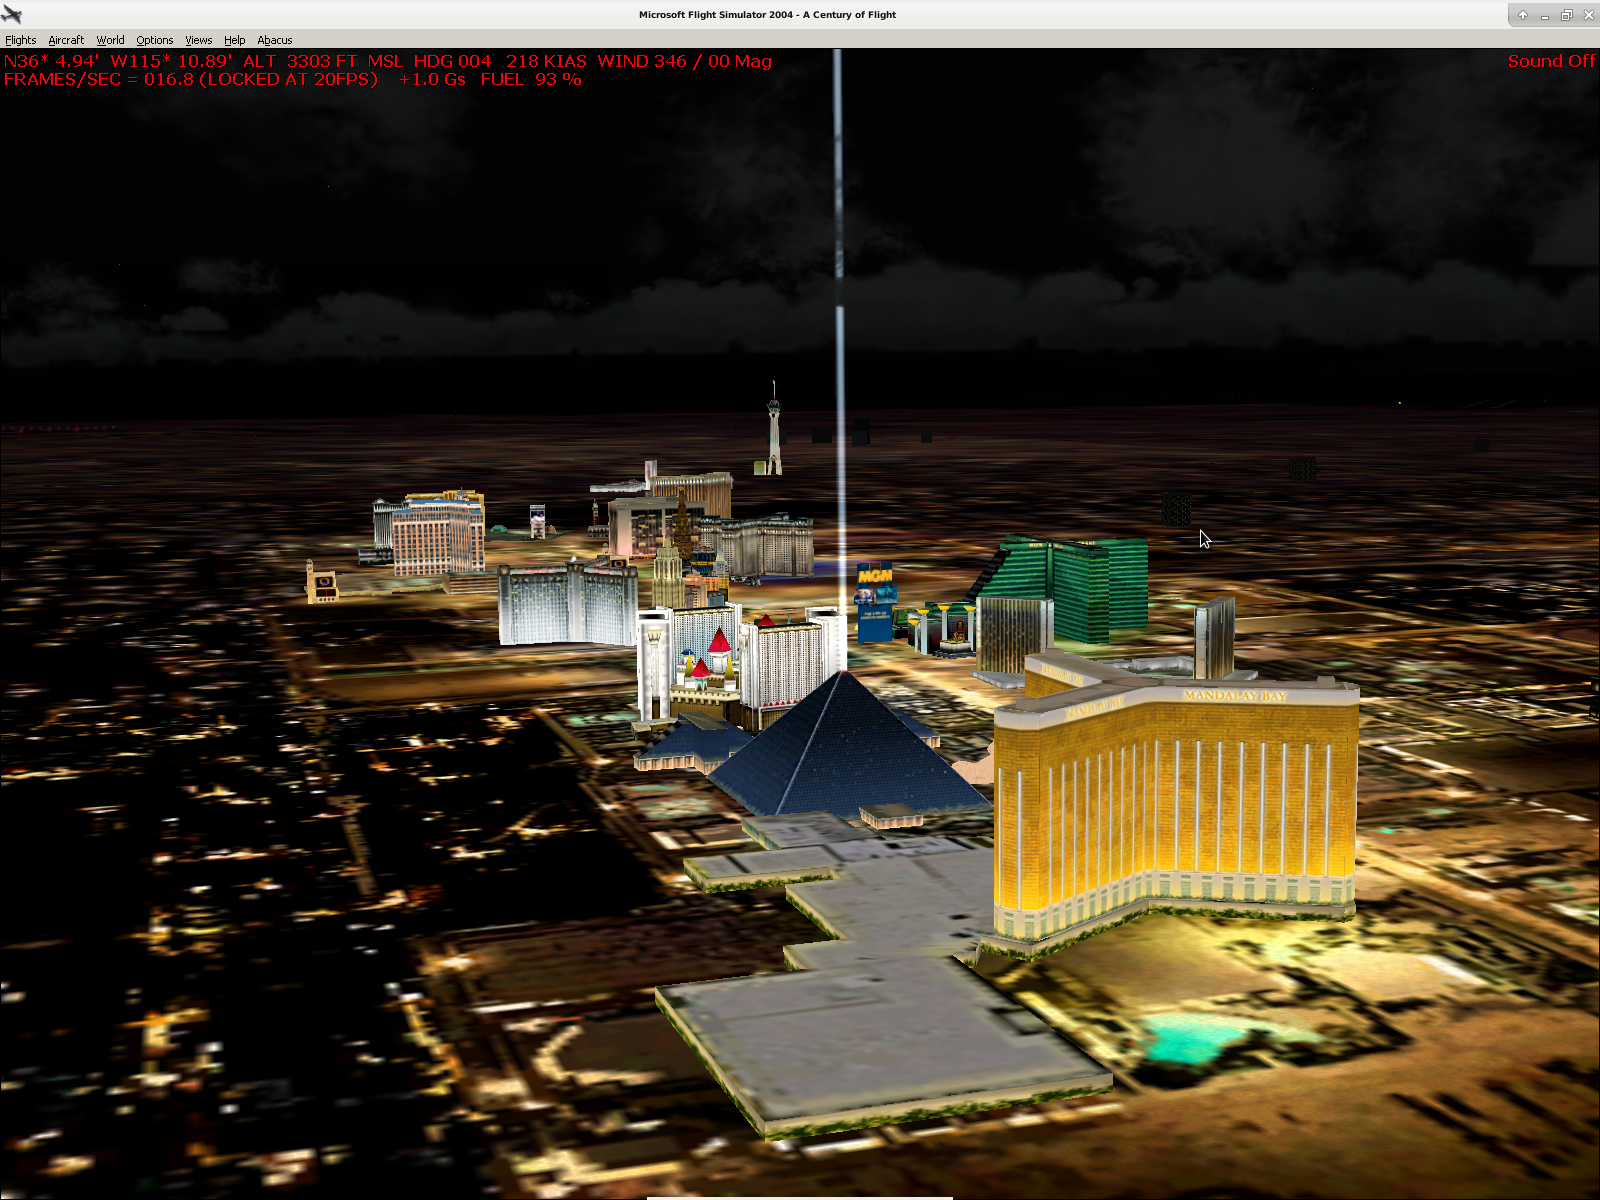Click the +1.0 Gs readout

(432, 80)
